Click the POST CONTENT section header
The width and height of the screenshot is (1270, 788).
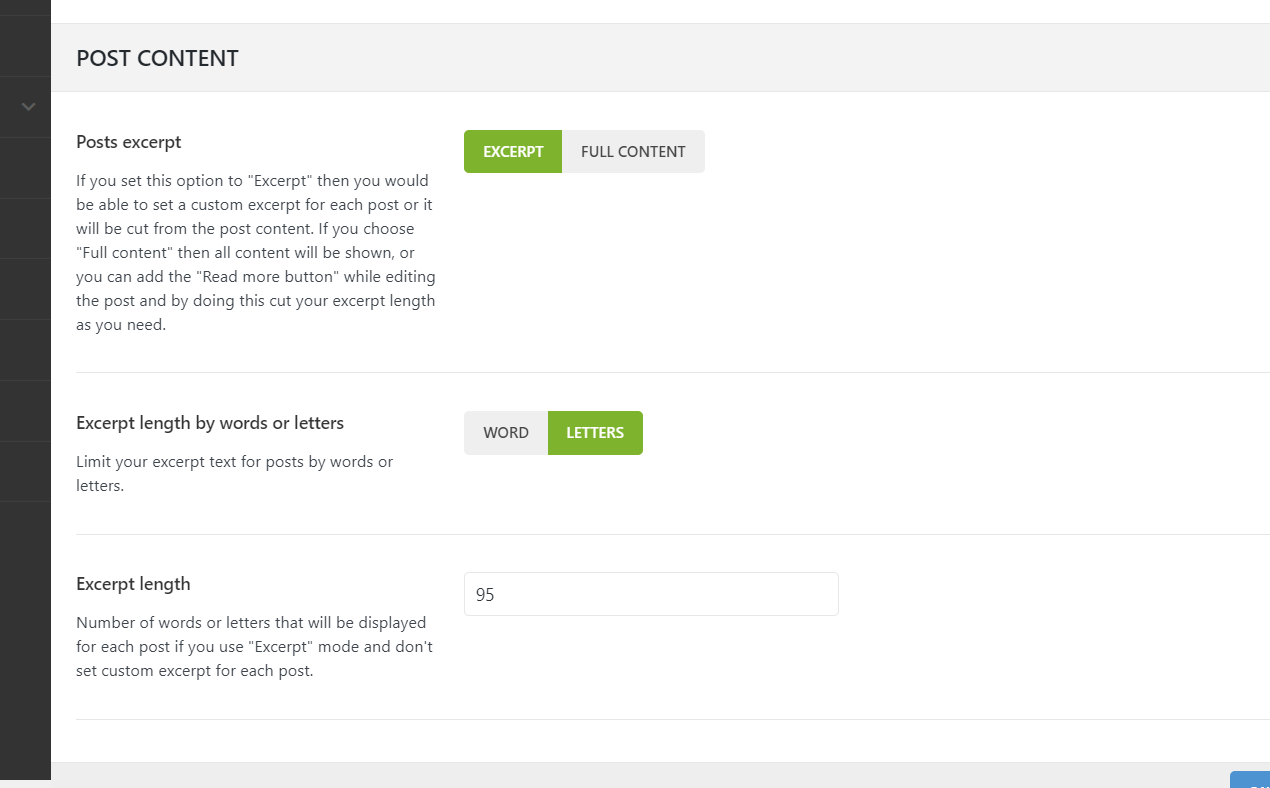click(x=158, y=58)
